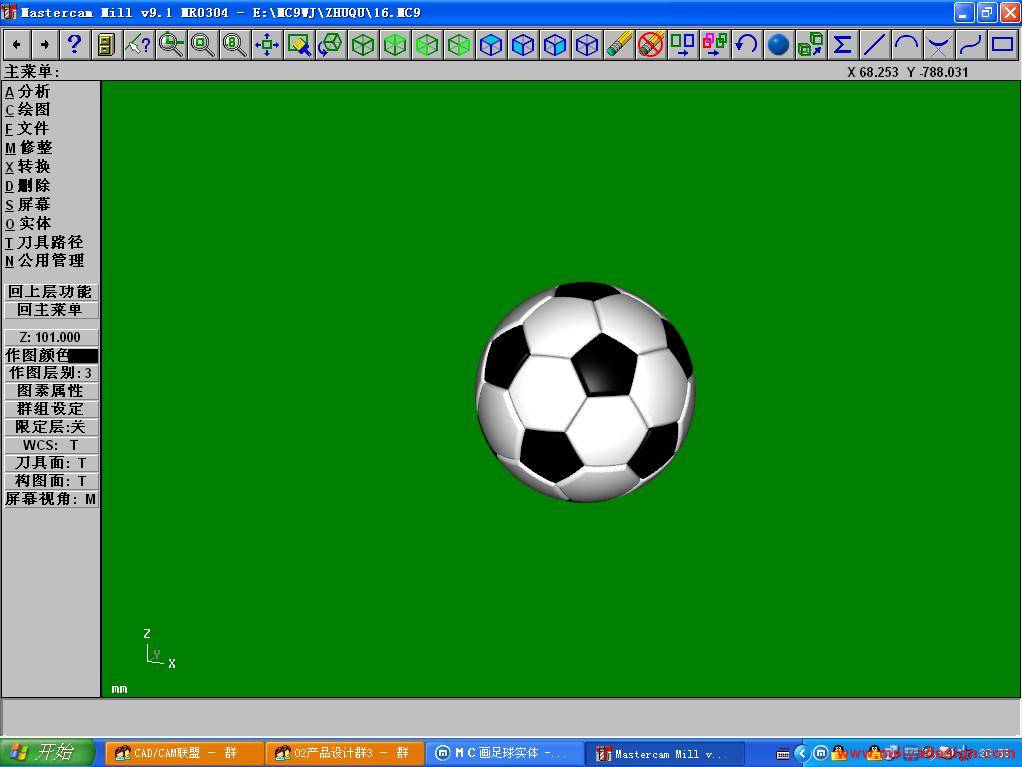Select the Delete eraser tool
Viewport: 1022px width, 767px height.
coord(619,44)
